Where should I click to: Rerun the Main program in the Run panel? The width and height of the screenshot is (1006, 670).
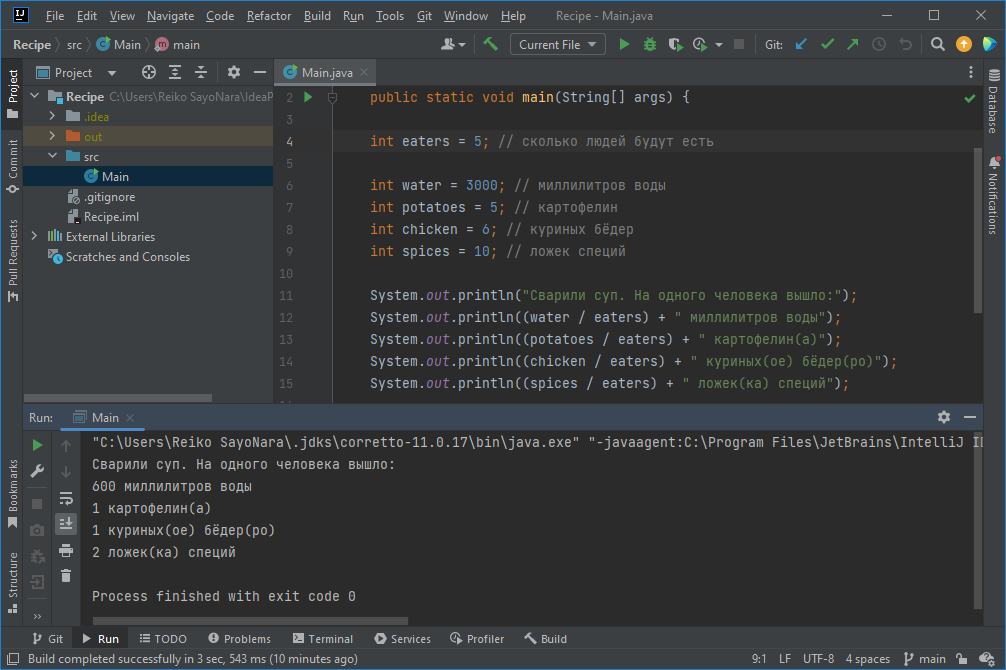(37, 444)
